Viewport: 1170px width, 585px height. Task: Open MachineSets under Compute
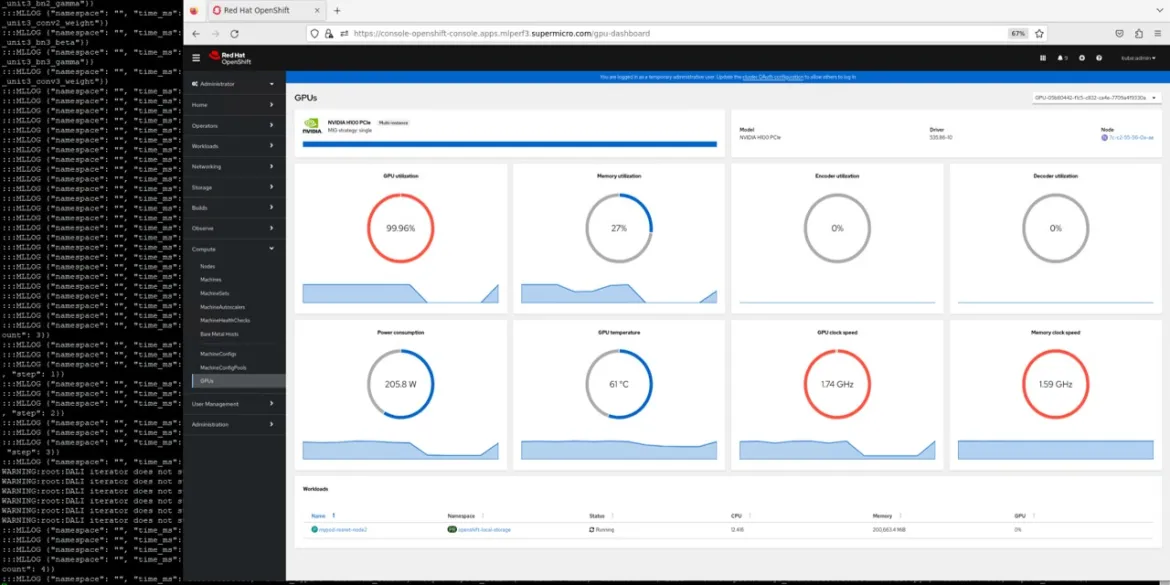pos(215,293)
